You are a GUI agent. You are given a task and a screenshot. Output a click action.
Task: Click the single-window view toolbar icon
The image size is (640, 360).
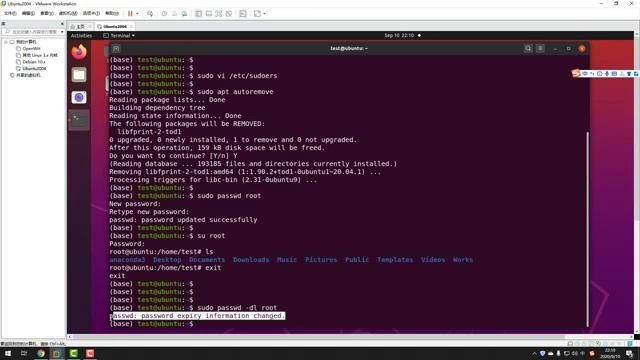209,13
